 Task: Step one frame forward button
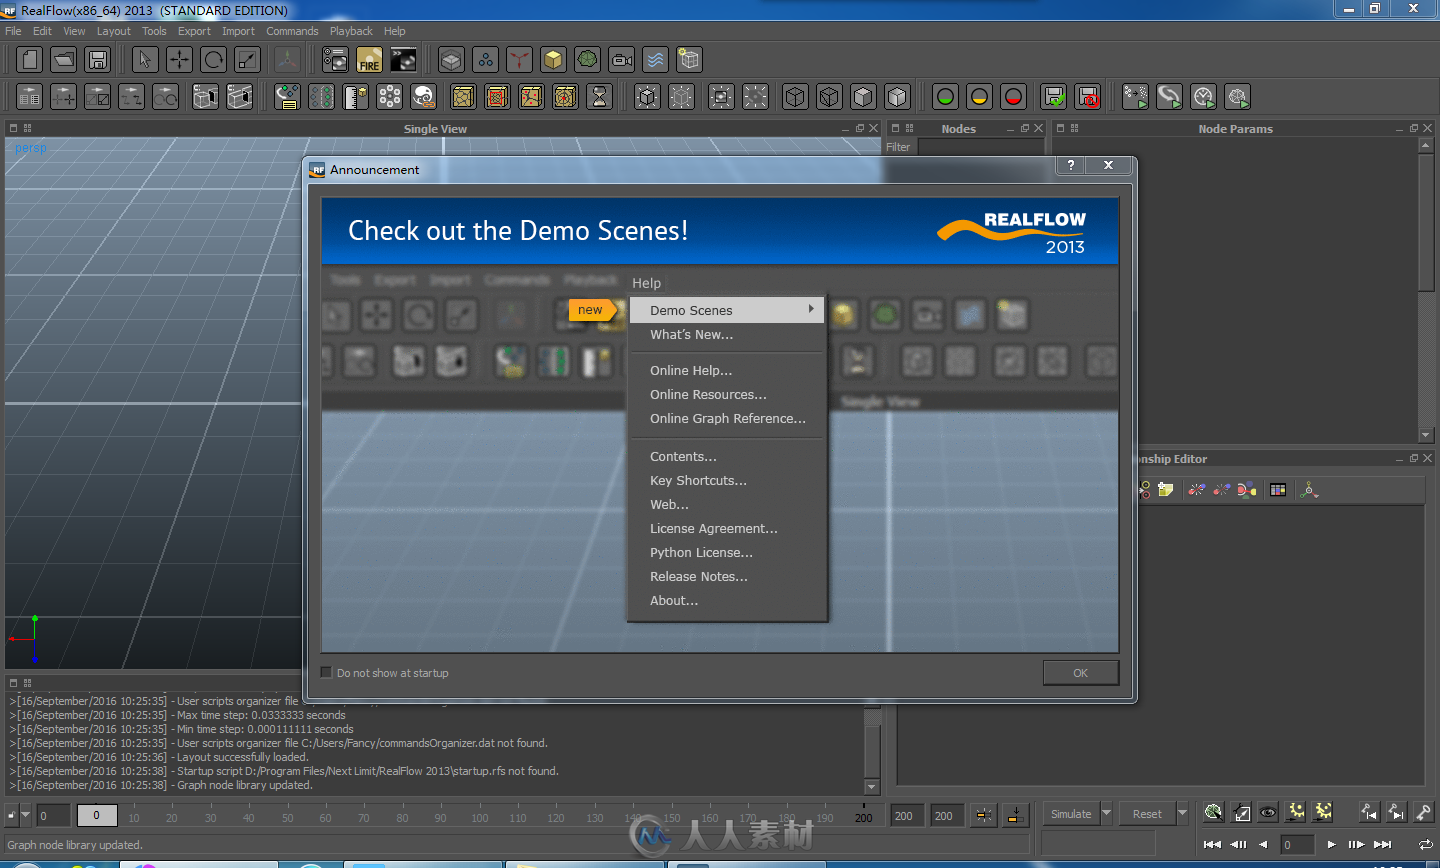tap(1356, 845)
